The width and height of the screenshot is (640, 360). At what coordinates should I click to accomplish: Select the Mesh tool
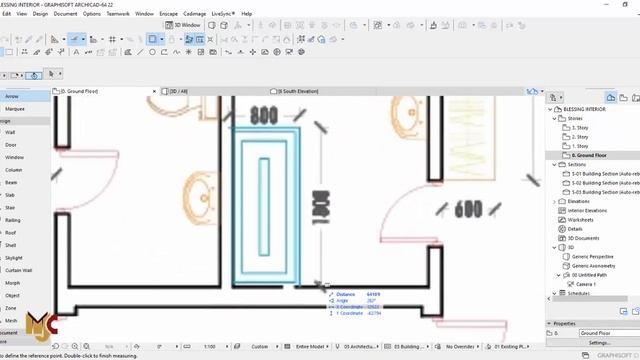(11, 321)
